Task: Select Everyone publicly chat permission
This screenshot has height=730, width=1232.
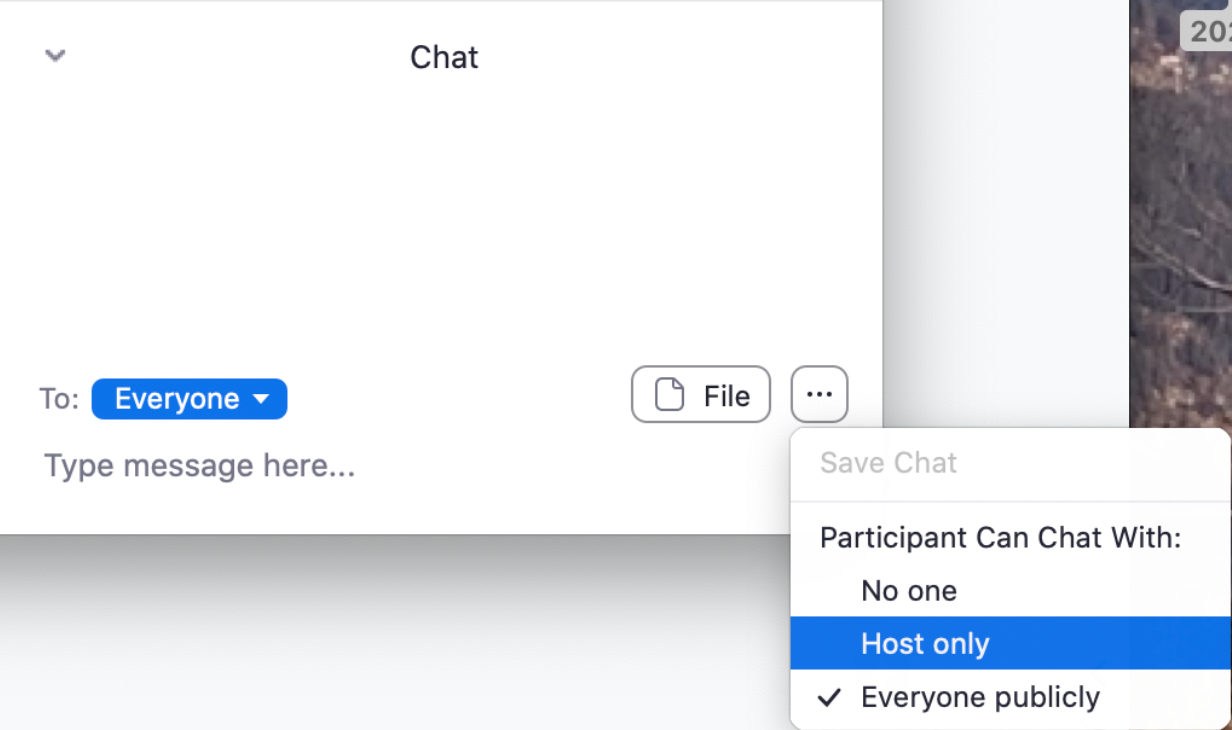Action: 980,697
